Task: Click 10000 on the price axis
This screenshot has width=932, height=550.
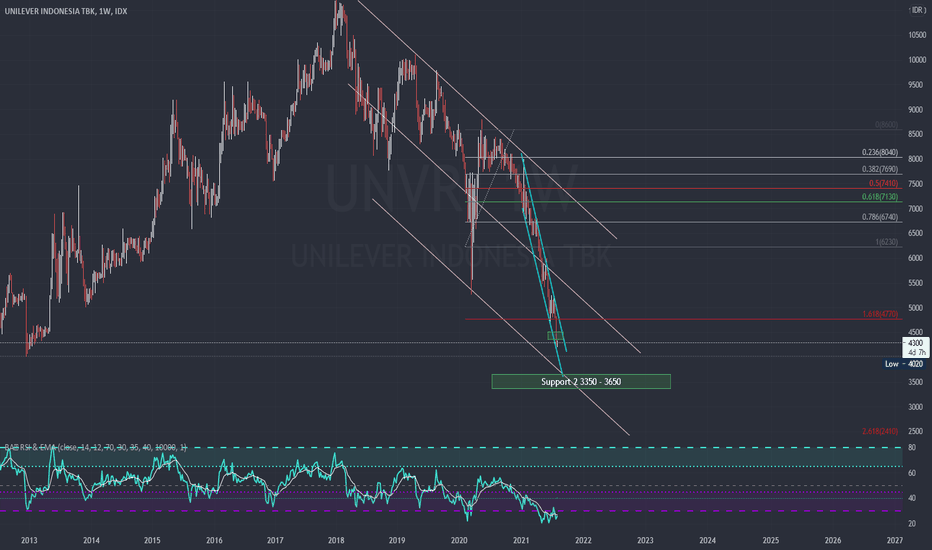Action: [x=917, y=60]
